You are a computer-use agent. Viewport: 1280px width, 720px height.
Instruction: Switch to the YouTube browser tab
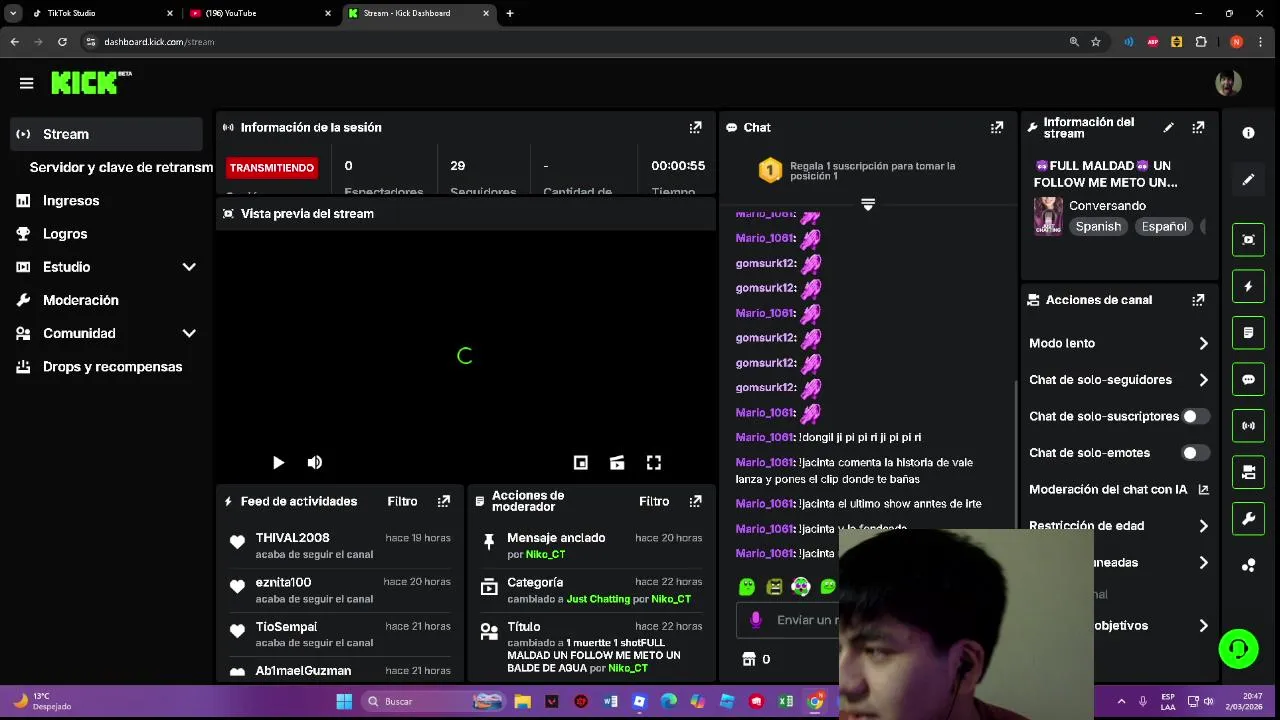260,13
